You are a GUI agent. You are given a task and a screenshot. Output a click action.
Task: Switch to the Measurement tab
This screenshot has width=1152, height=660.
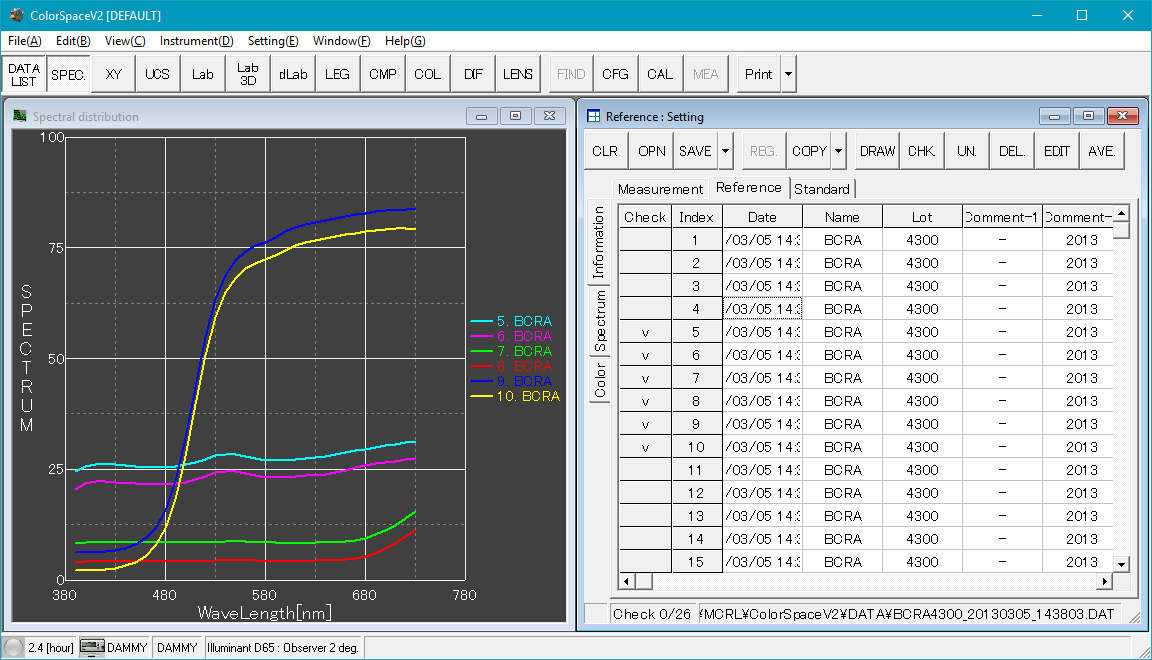(x=660, y=189)
